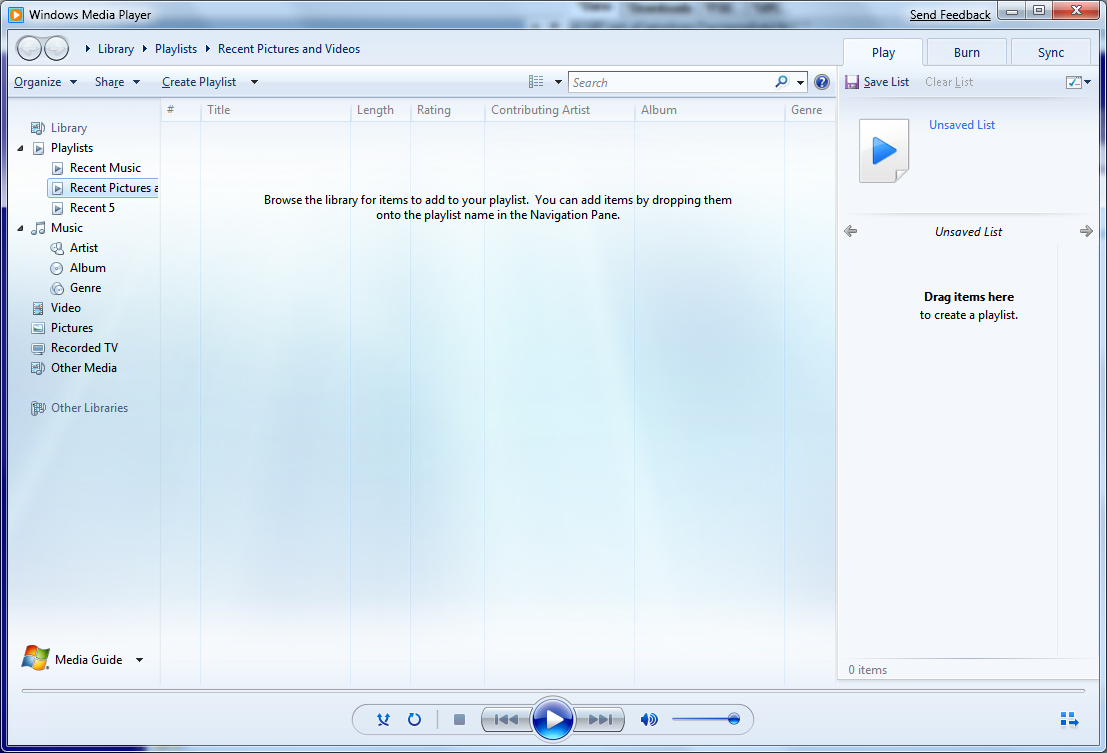Viewport: 1107px width, 753px height.
Task: Select Other Libraries in the navigation pane
Action: tap(89, 408)
